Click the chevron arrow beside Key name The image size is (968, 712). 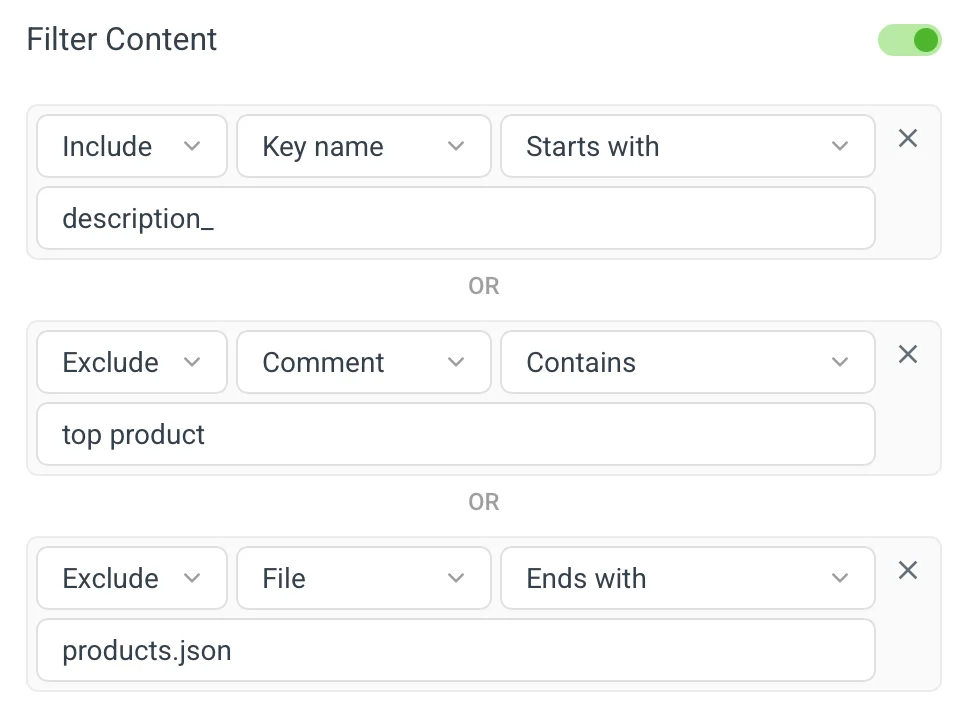point(456,146)
